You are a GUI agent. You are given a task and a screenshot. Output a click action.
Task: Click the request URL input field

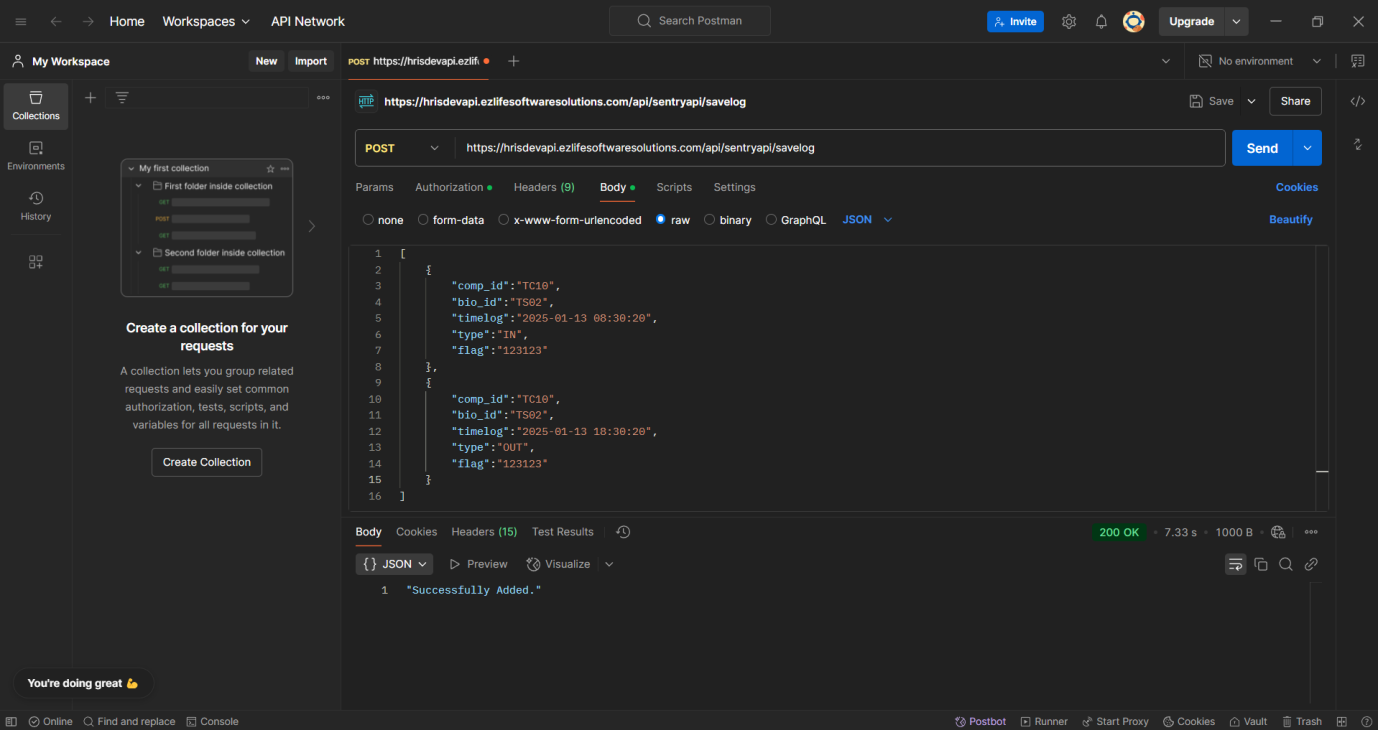tap(840, 148)
